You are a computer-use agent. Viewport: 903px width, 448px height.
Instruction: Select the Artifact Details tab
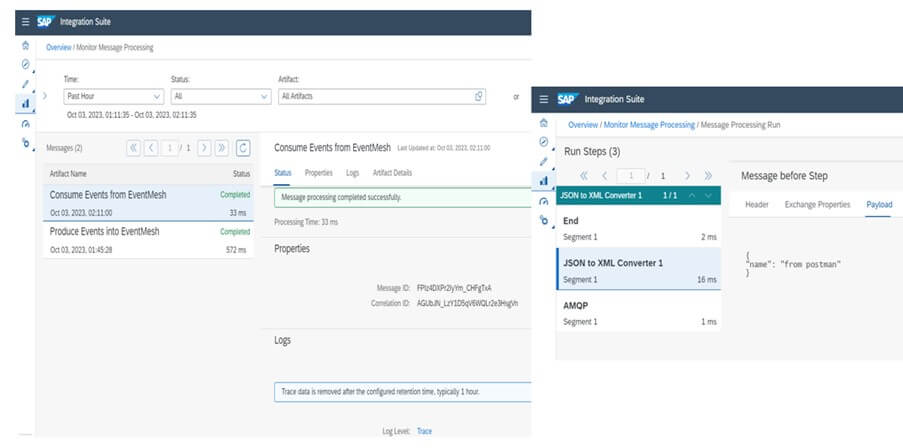pos(392,173)
